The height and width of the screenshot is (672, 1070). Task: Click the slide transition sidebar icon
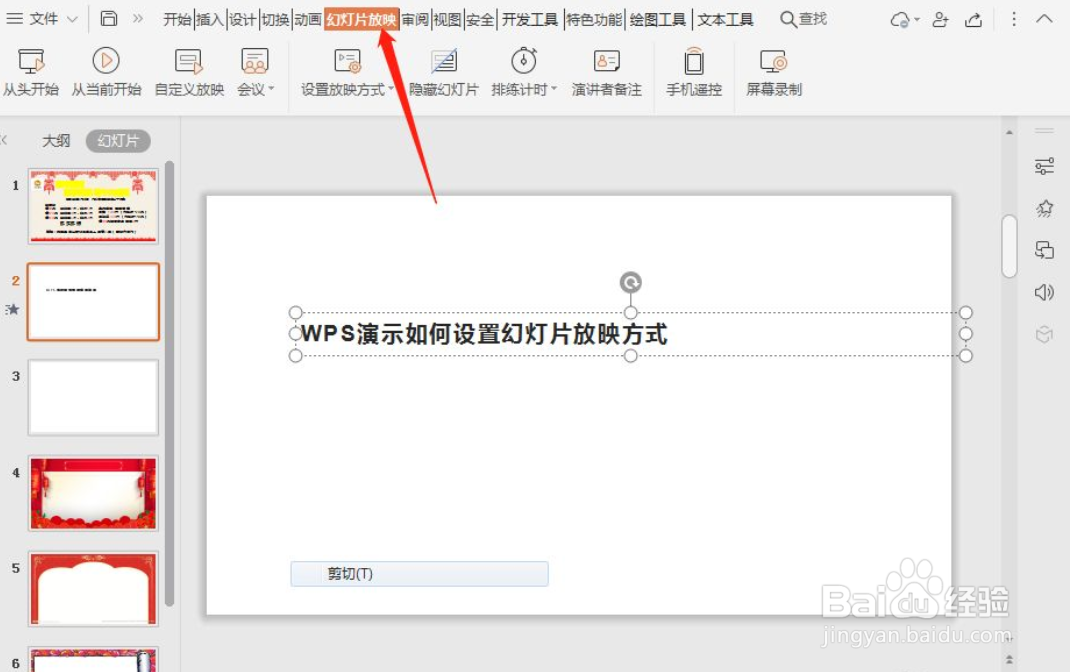point(1044,250)
